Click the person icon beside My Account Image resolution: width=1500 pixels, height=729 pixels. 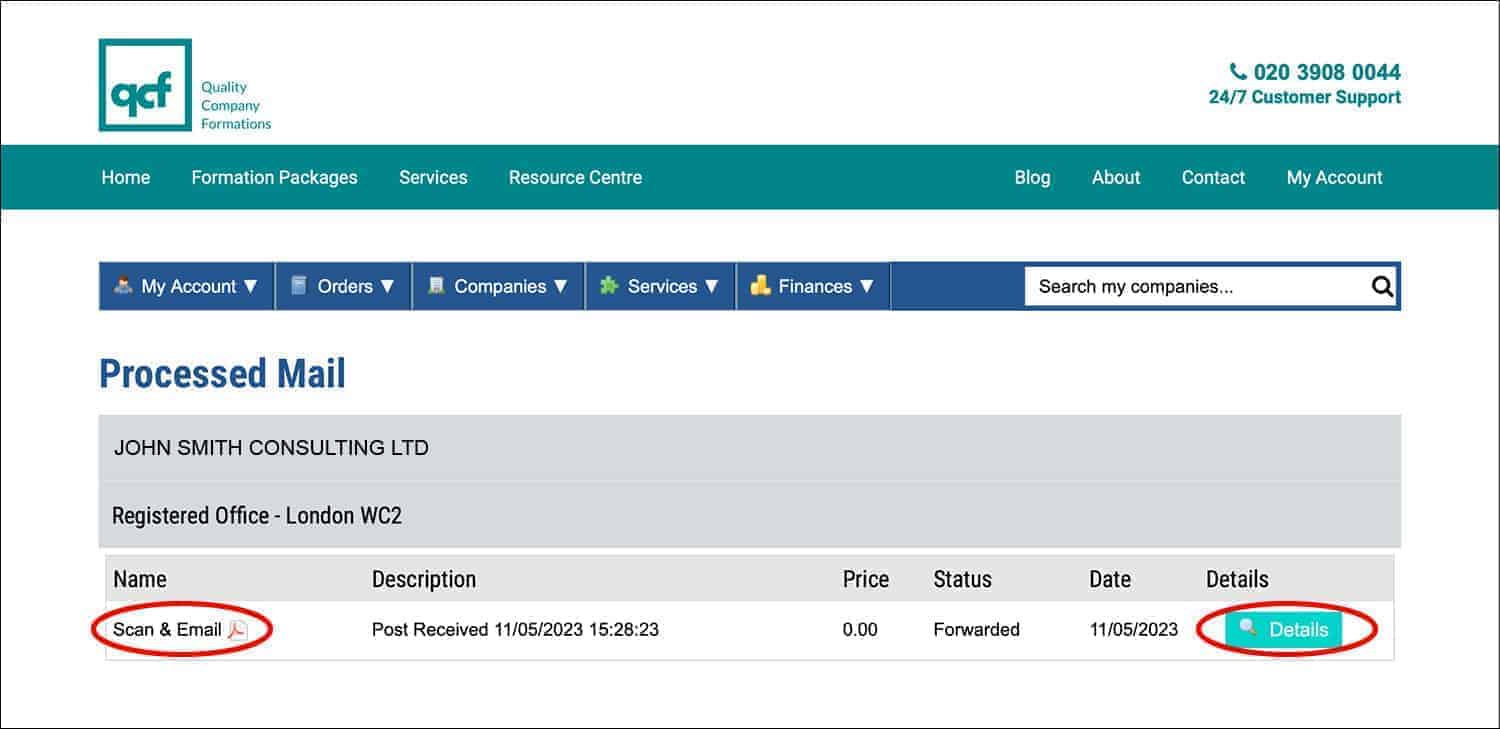click(x=125, y=286)
